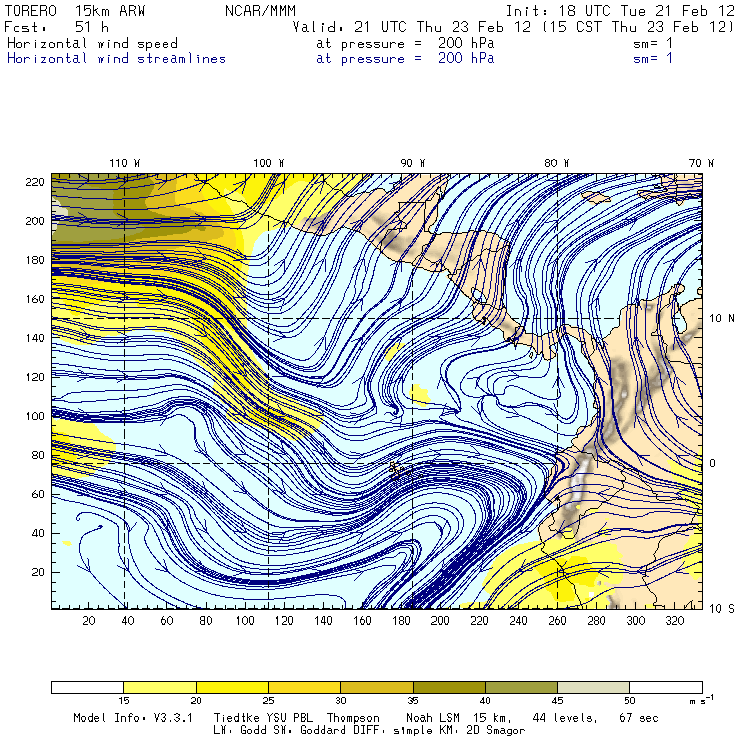
Task: Click the horizontal-axis tick label '280'
Action: click(x=597, y=621)
